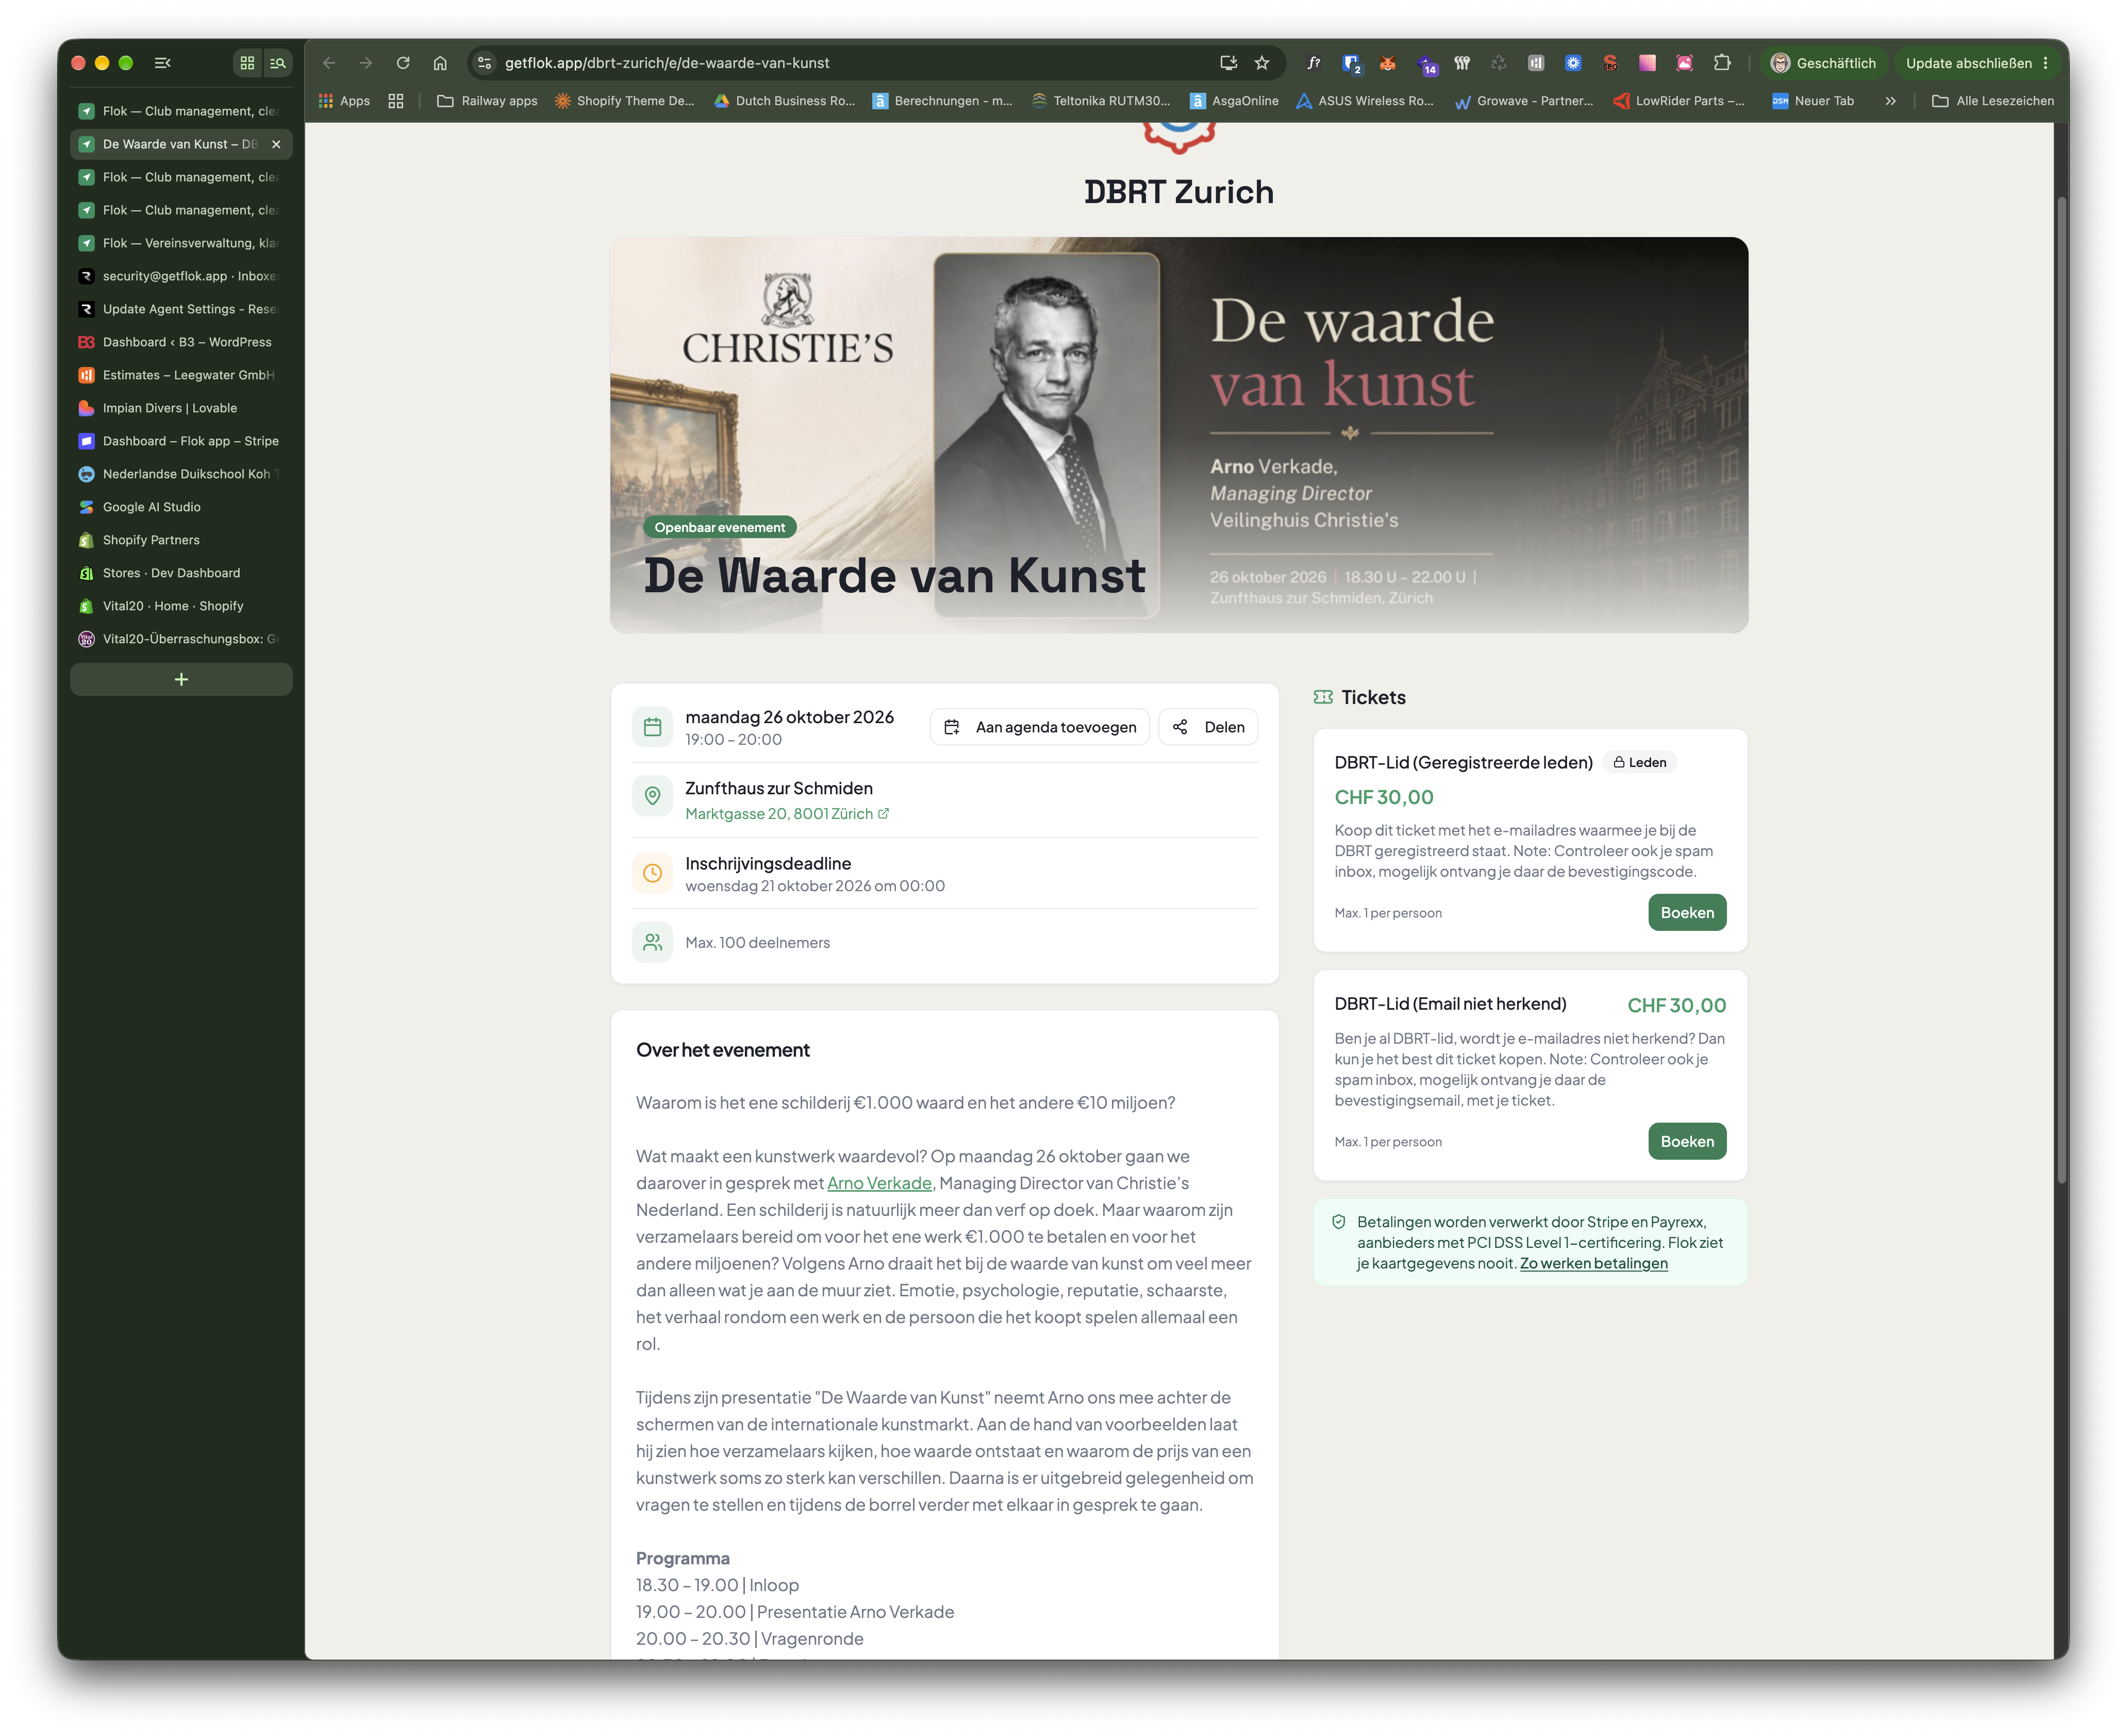The image size is (2127, 1736).
Task: Open the WhatFont 'f?' extension
Action: tap(1314, 63)
